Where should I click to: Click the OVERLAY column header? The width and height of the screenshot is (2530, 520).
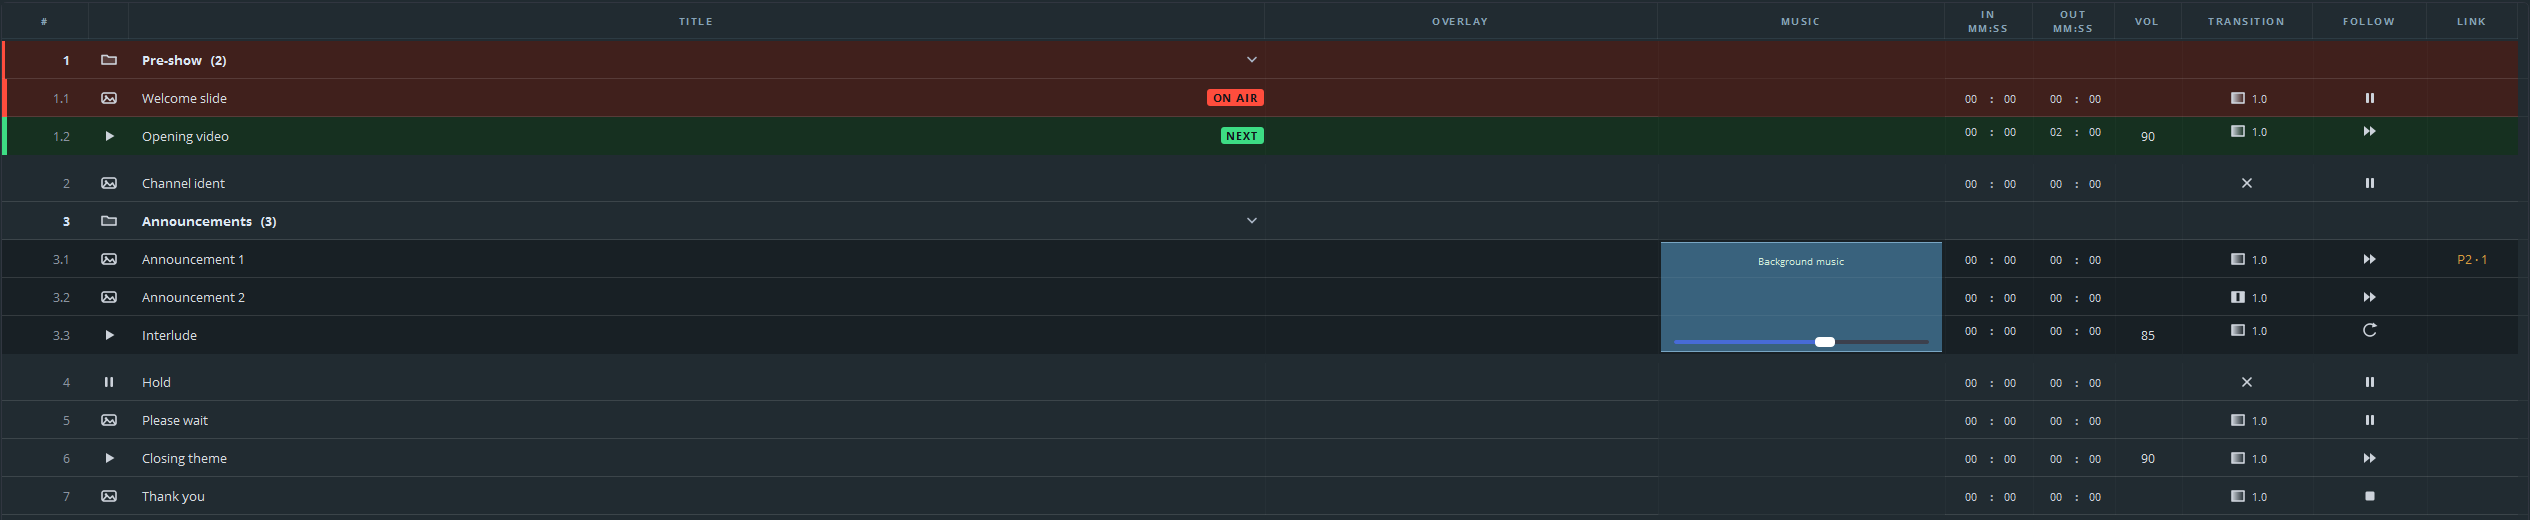pos(1460,21)
